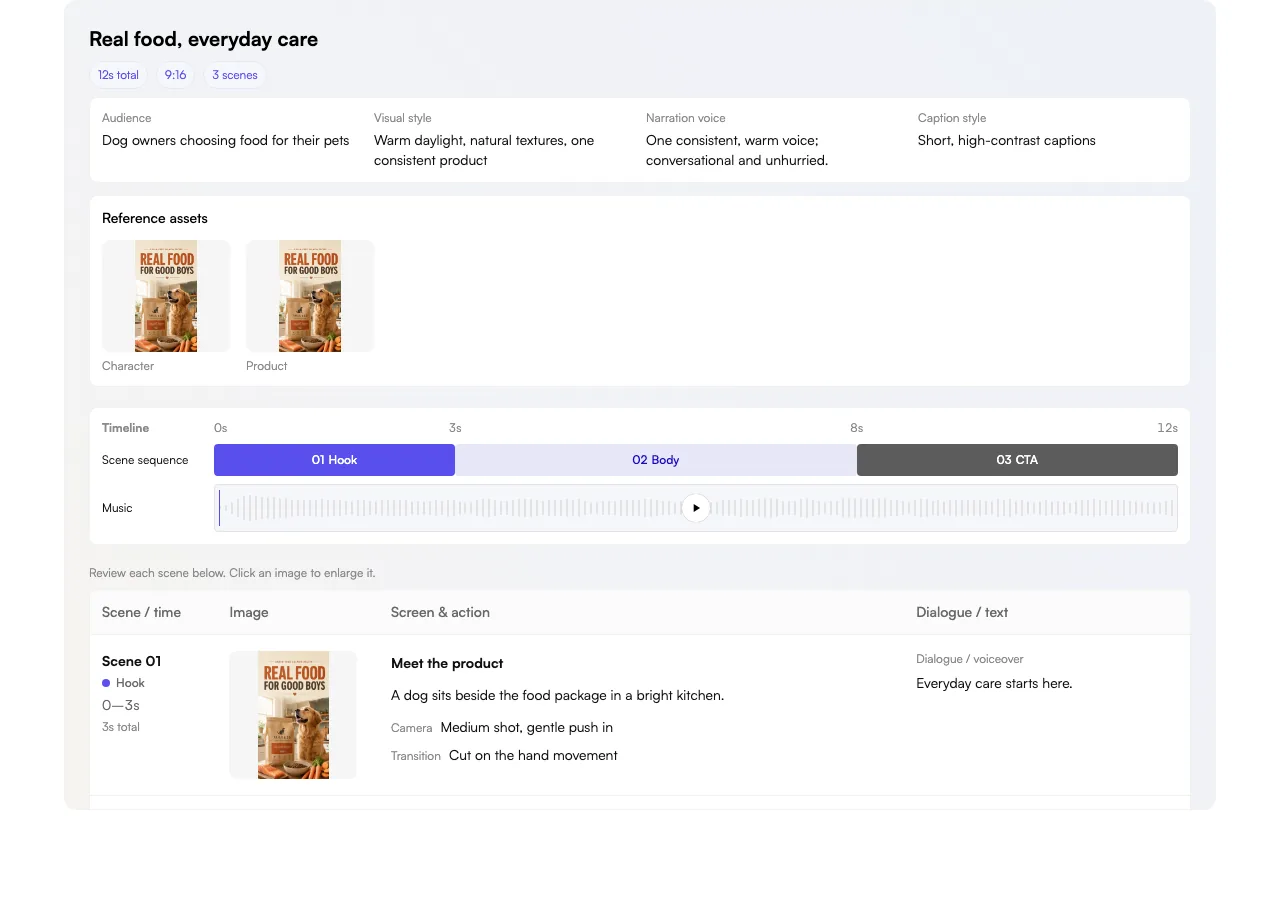Click the Scene 01 label
Image resolution: width=1280 pixels, height=900 pixels.
click(132, 661)
